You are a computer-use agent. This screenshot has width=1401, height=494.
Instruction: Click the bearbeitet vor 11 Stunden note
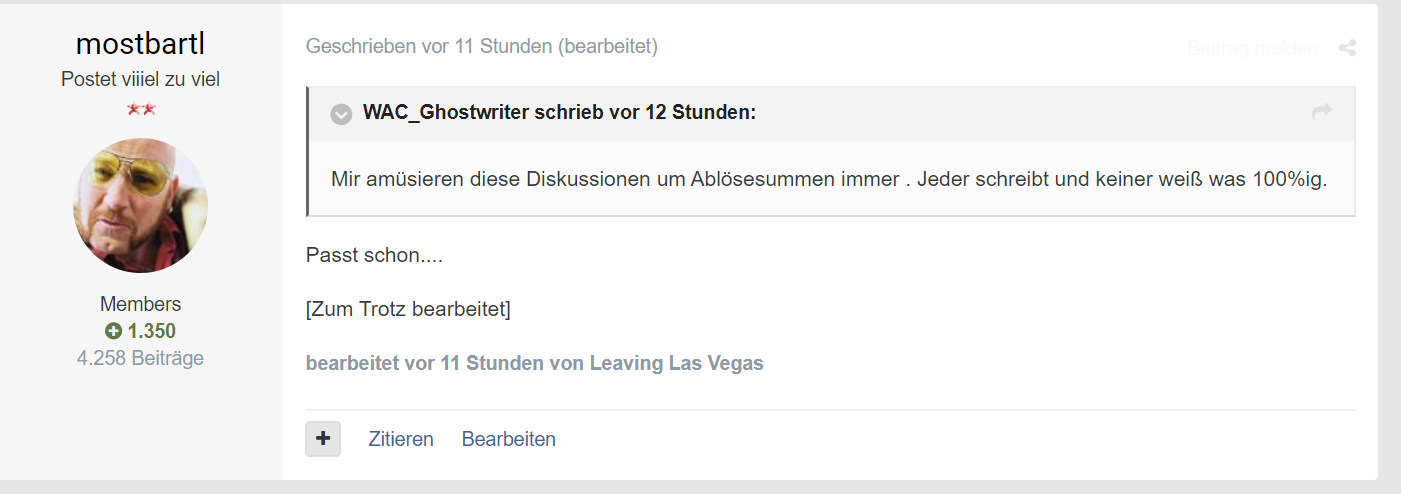coord(535,363)
